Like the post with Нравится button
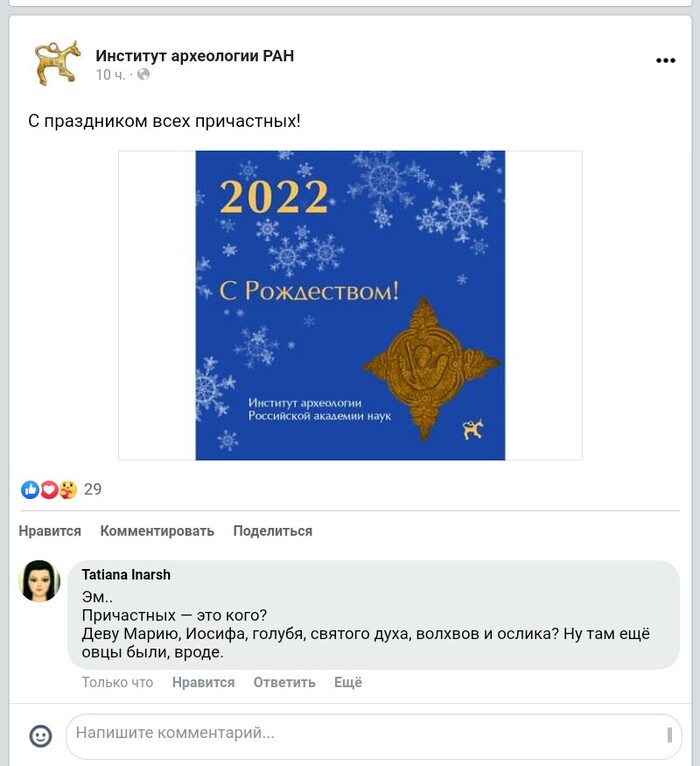 pyautogui.click(x=50, y=531)
